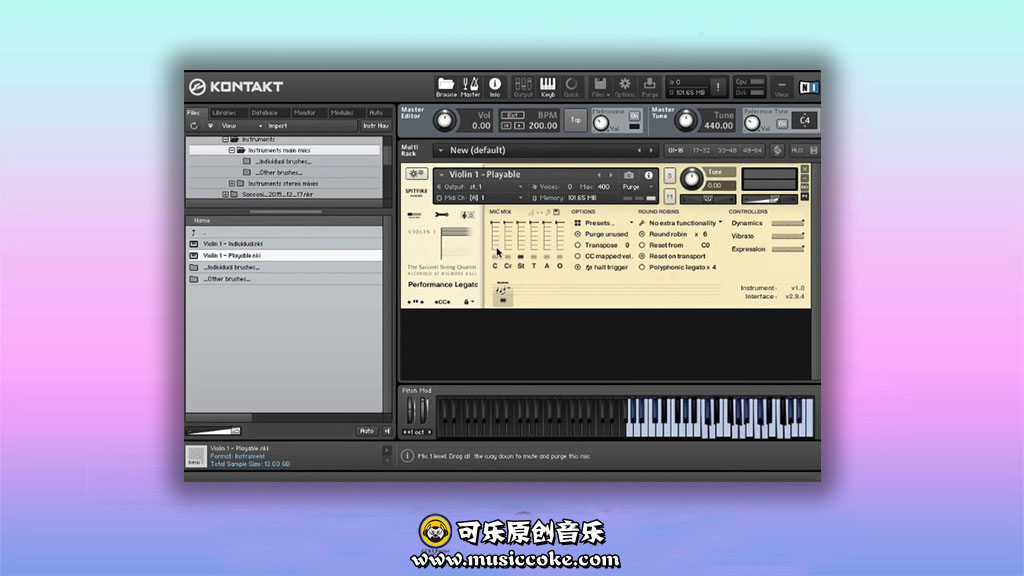This screenshot has width=1024, height=576.
Task: Switch to the Monitor tab
Action: [x=304, y=113]
